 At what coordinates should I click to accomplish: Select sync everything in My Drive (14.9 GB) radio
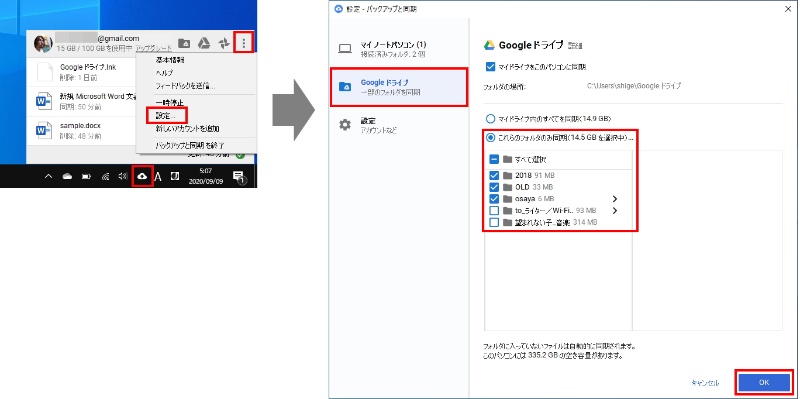tap(491, 118)
